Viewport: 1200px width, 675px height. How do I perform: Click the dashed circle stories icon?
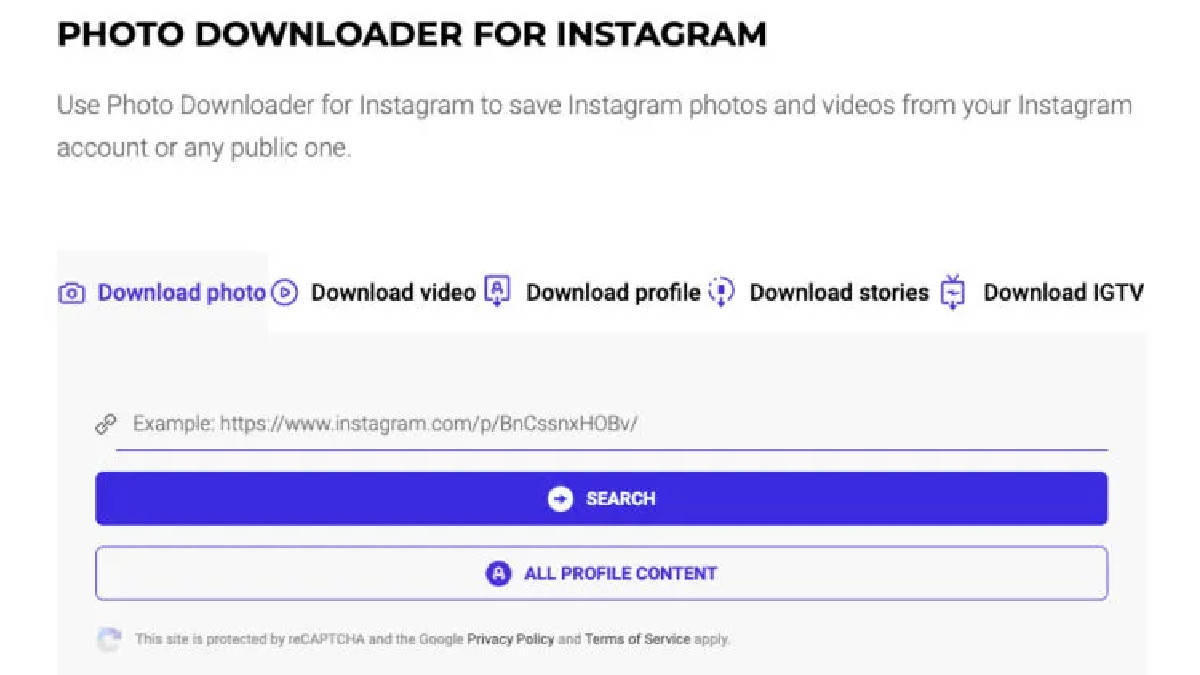721,291
